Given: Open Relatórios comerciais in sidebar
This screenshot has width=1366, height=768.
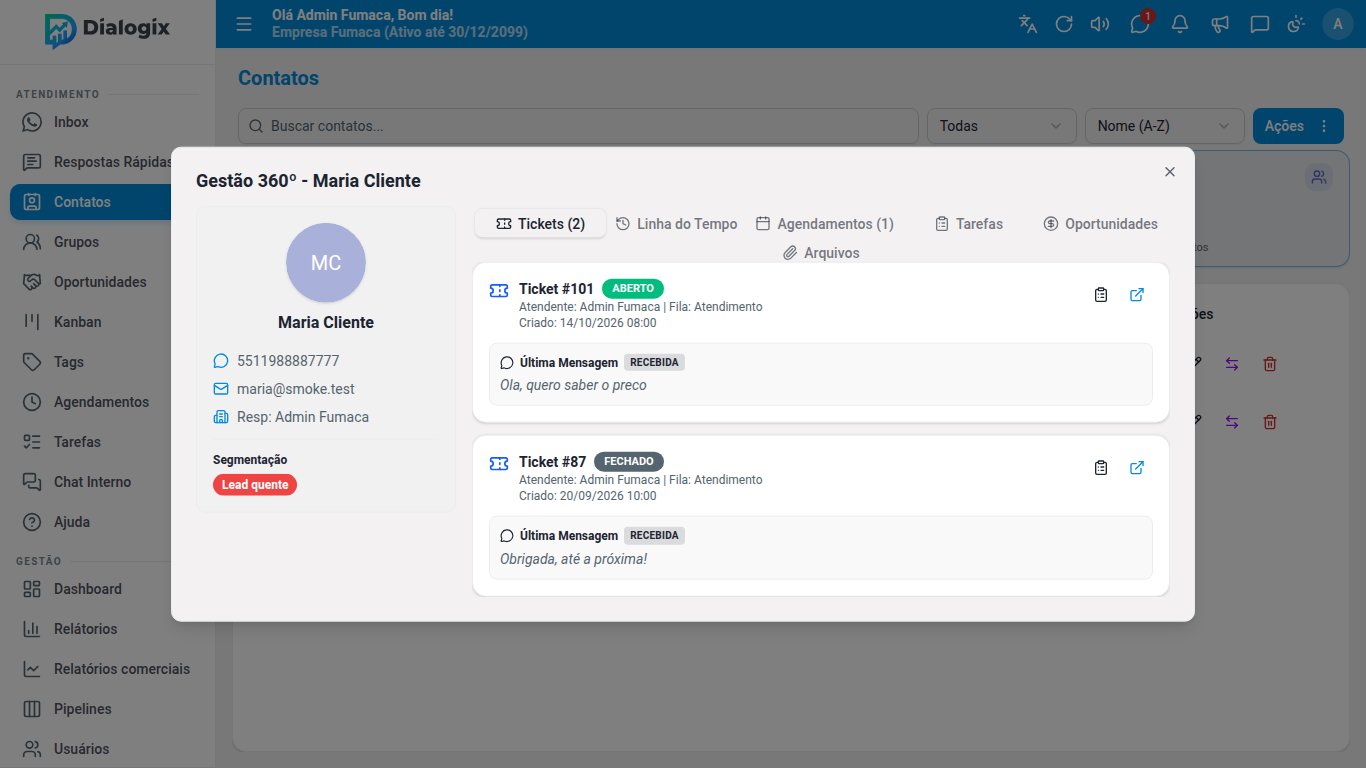Looking at the screenshot, I should [x=108, y=669].
